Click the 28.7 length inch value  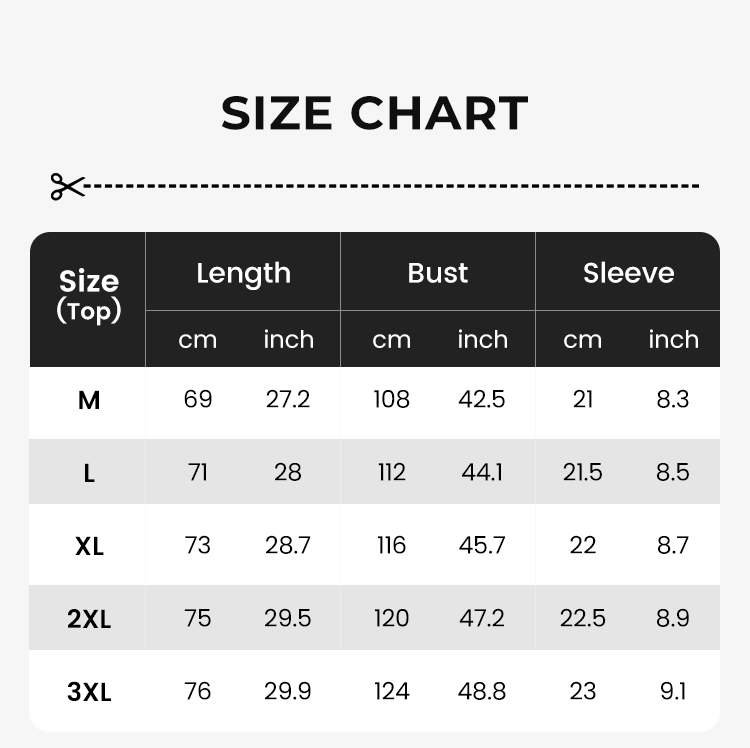(x=287, y=545)
